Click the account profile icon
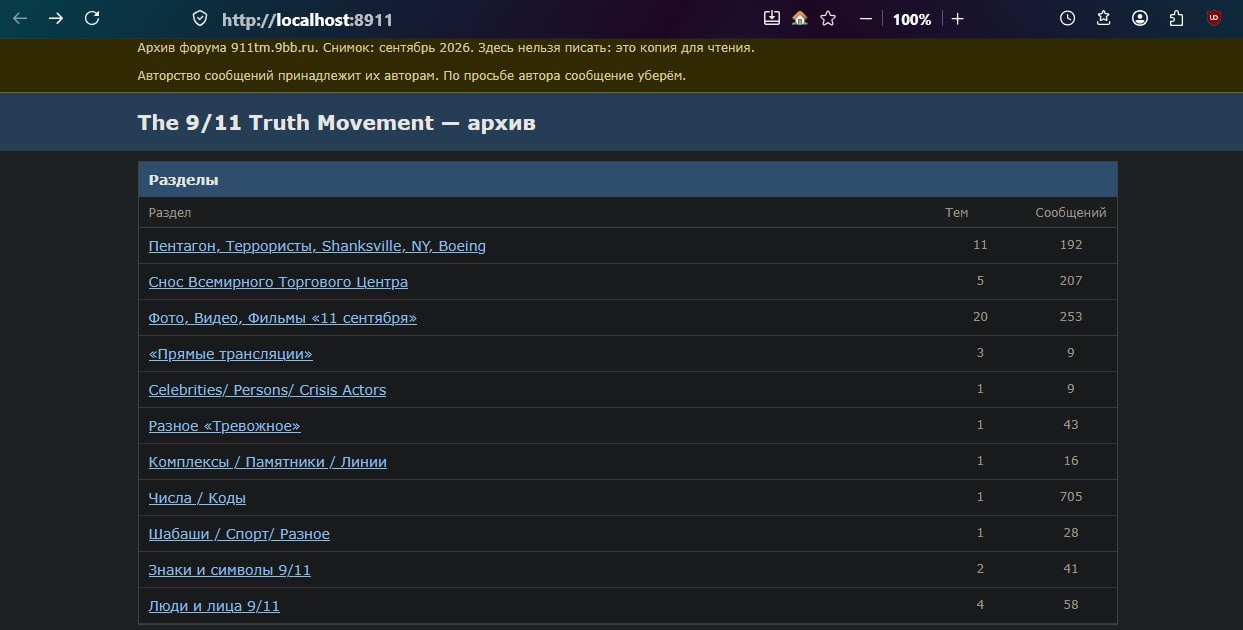Viewport: 1243px width, 630px height. [x=1140, y=18]
